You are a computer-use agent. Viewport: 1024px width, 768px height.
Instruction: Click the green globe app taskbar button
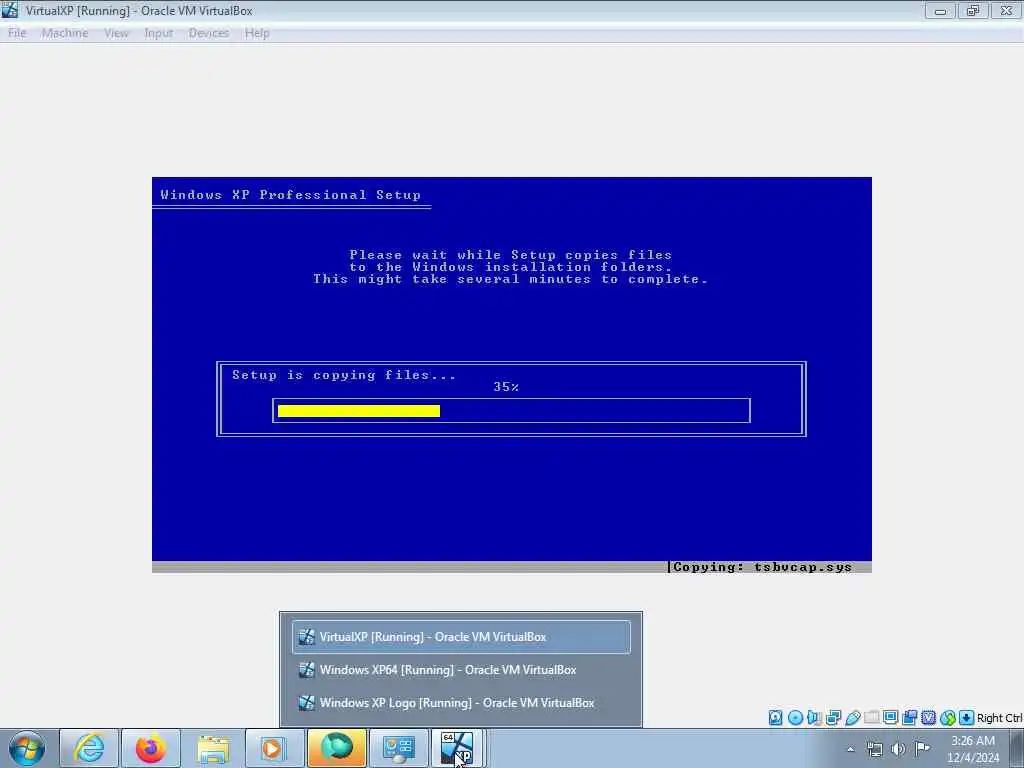pos(336,748)
